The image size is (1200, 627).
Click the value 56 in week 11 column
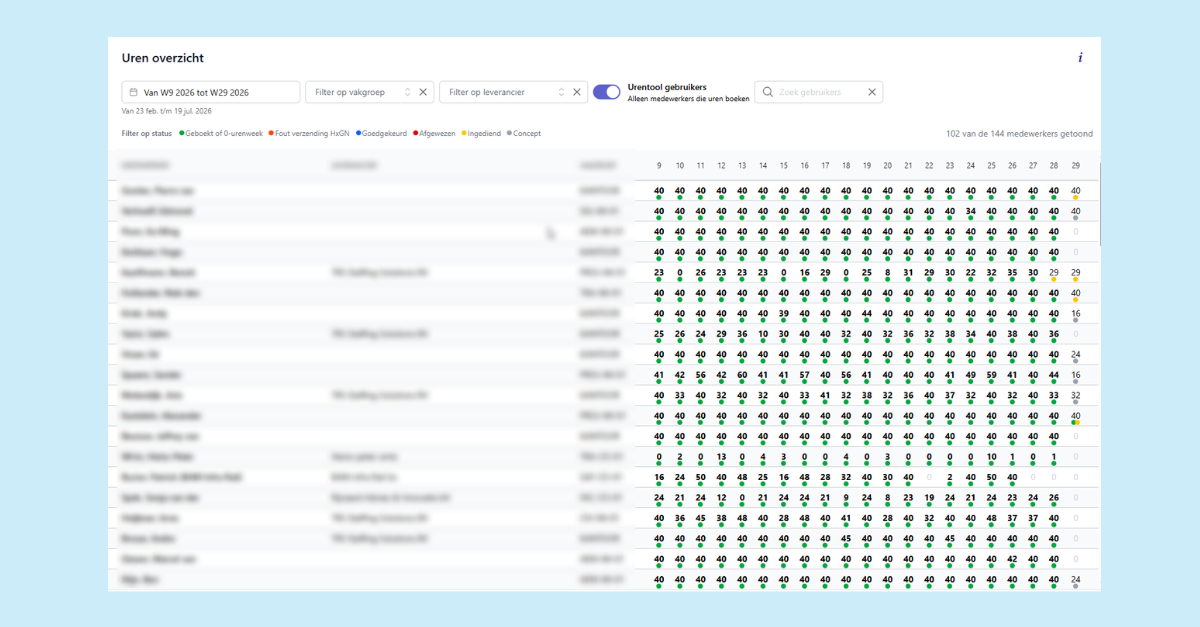[701, 375]
